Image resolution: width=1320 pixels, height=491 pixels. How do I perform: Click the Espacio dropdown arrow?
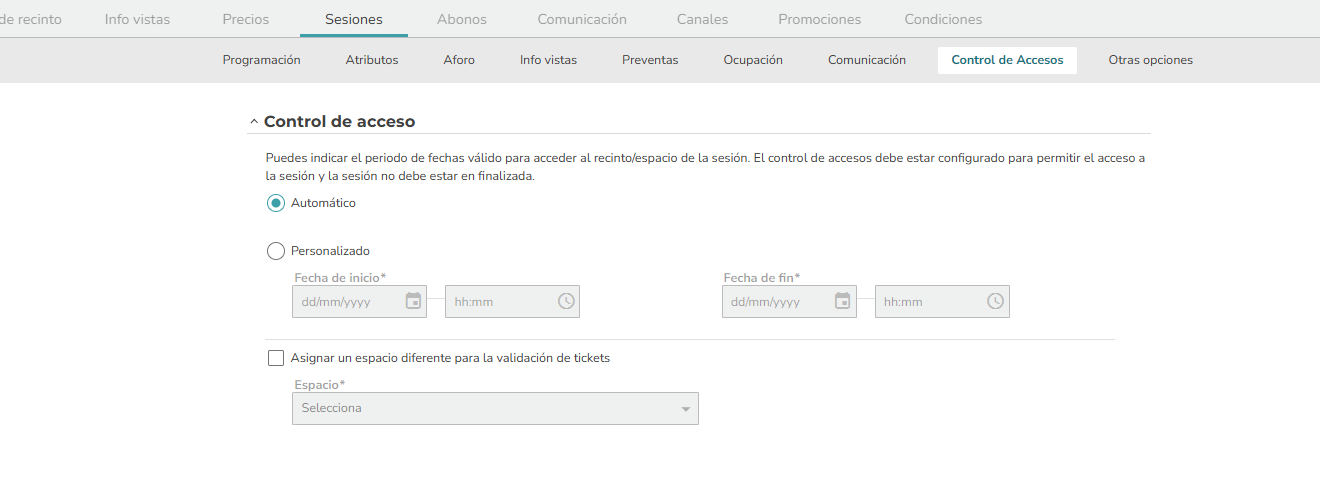685,409
